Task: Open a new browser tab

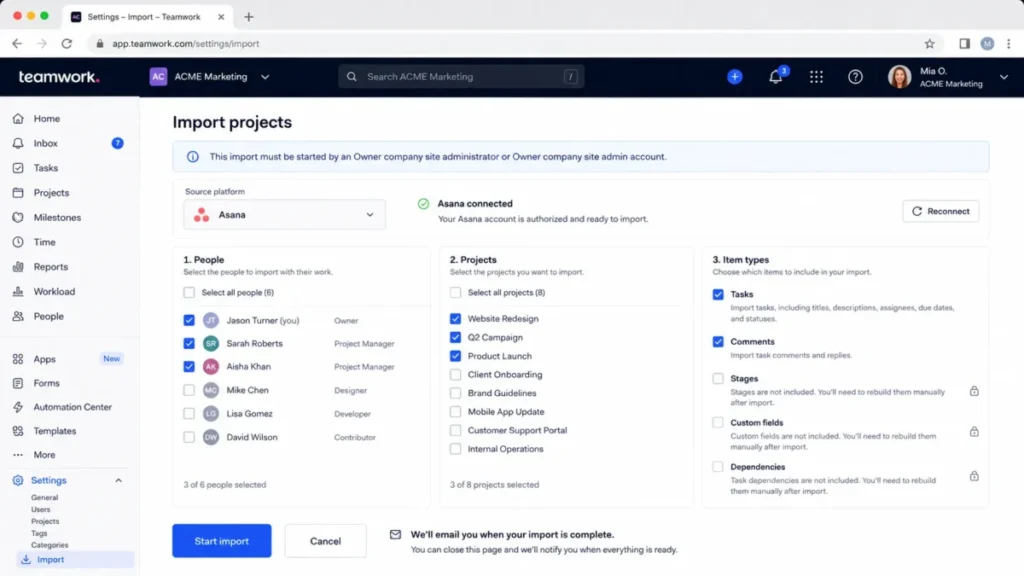Action: [249, 17]
